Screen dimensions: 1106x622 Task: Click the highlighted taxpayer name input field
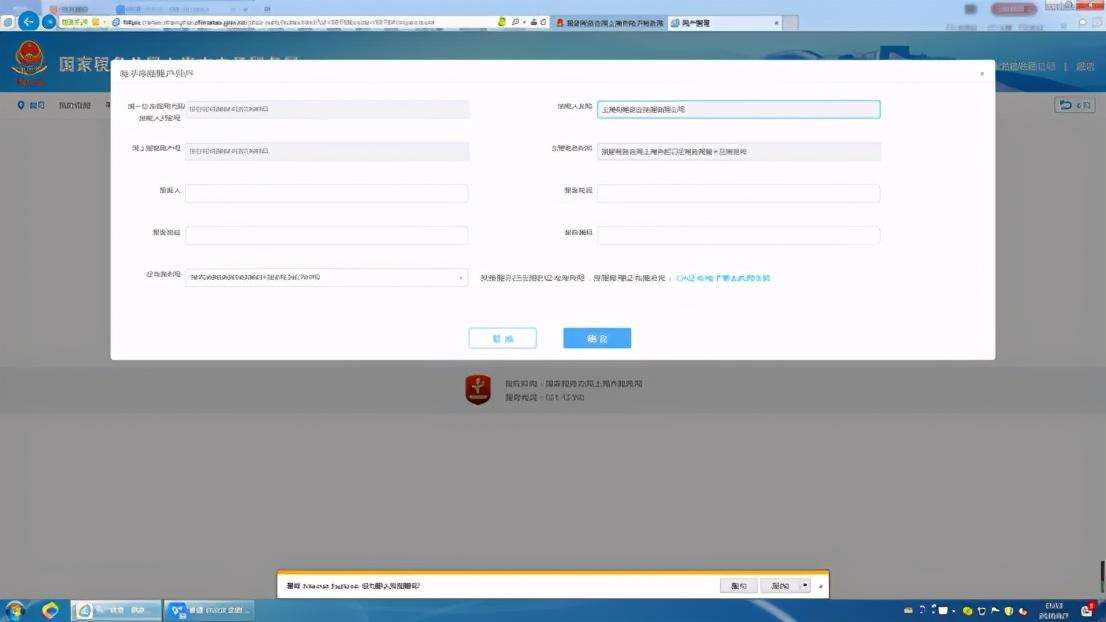738,110
